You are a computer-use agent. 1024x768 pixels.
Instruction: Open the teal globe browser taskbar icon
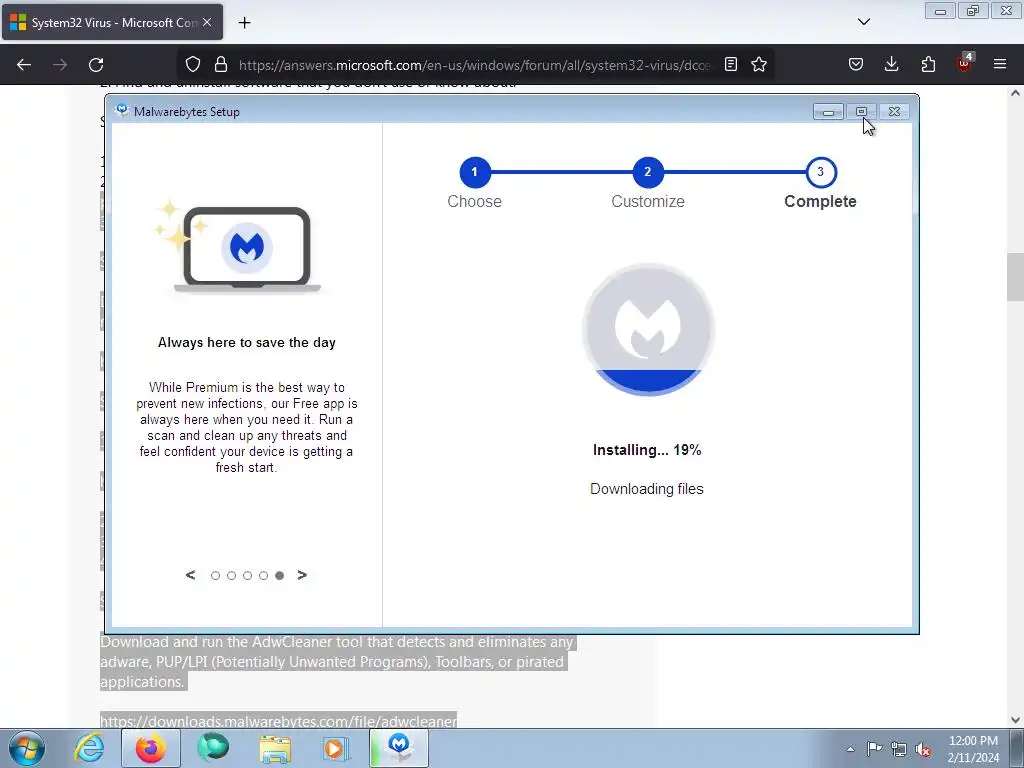coord(213,748)
